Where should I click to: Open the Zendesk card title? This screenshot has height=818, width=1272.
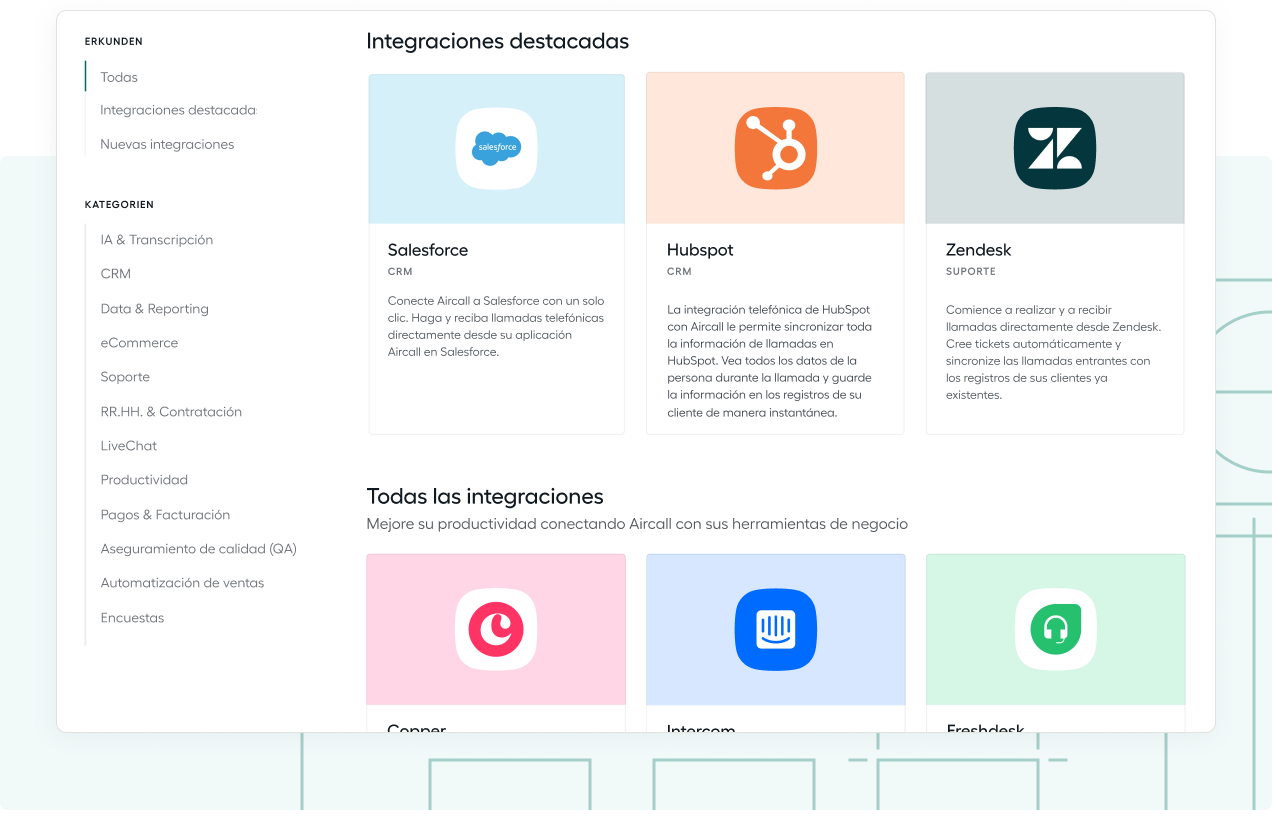pos(979,250)
